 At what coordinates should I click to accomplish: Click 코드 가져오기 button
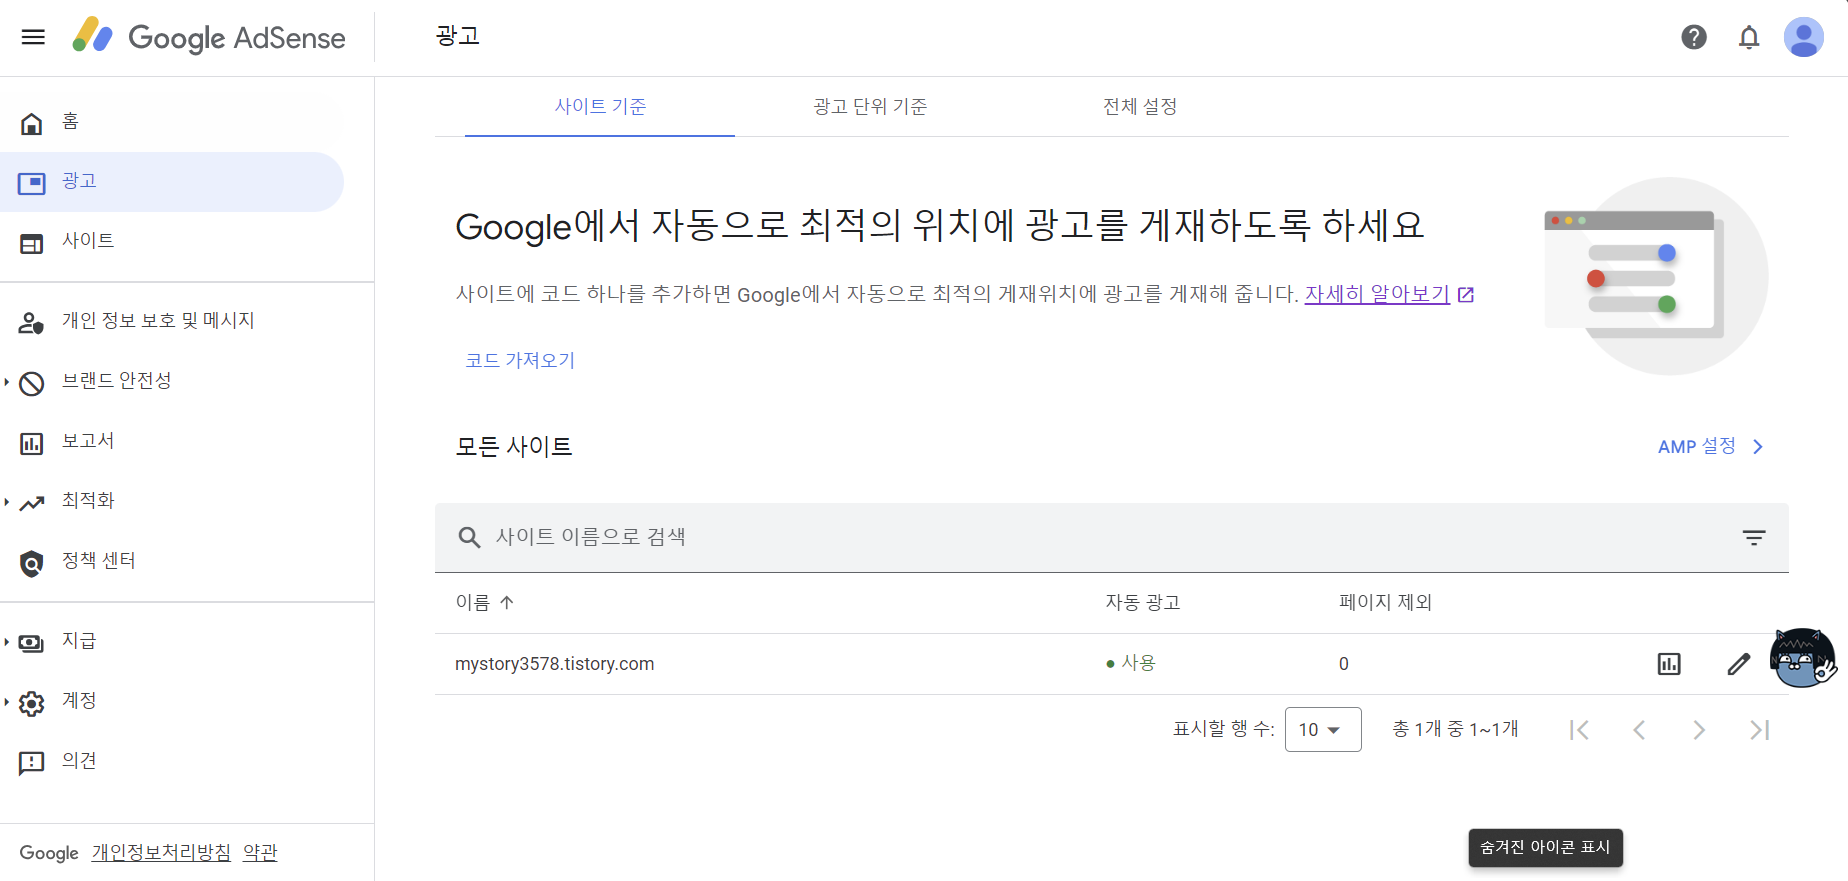pos(520,360)
